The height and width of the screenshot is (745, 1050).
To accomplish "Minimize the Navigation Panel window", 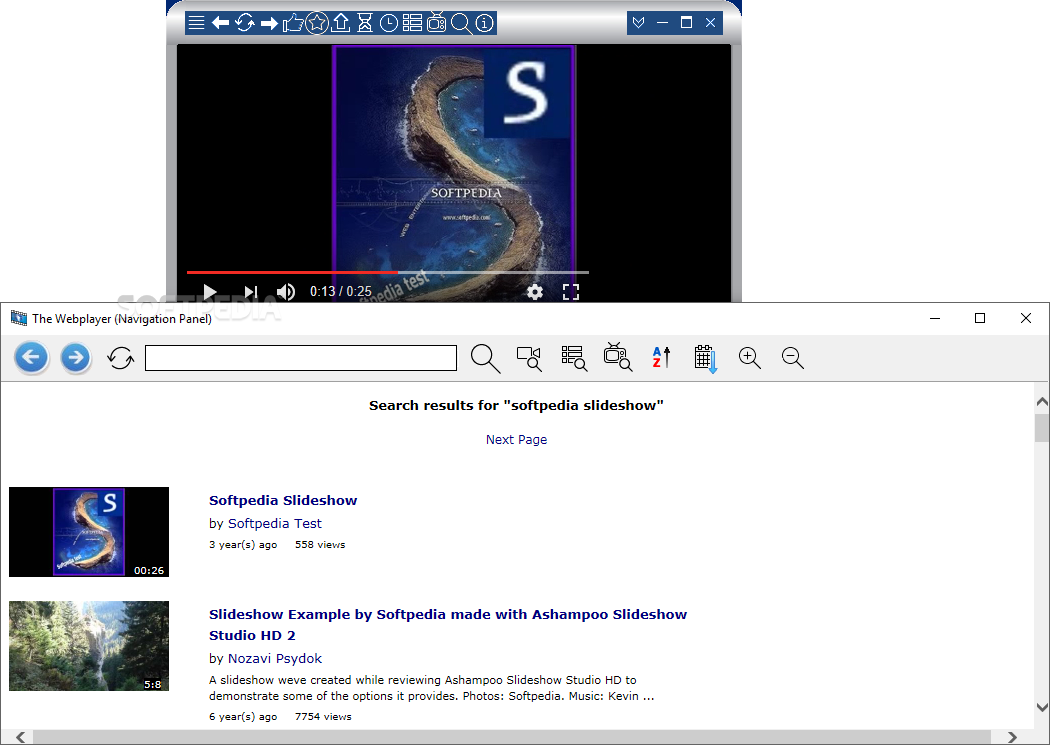I will (x=935, y=319).
